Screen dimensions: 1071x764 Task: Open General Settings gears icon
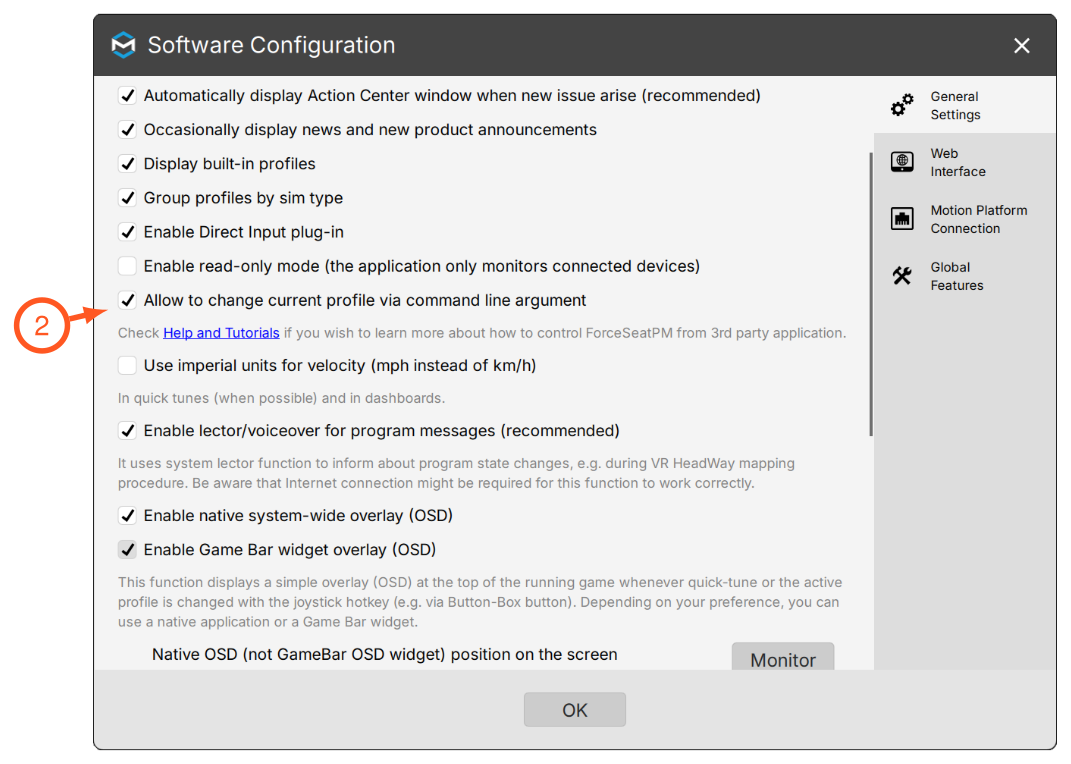902,105
